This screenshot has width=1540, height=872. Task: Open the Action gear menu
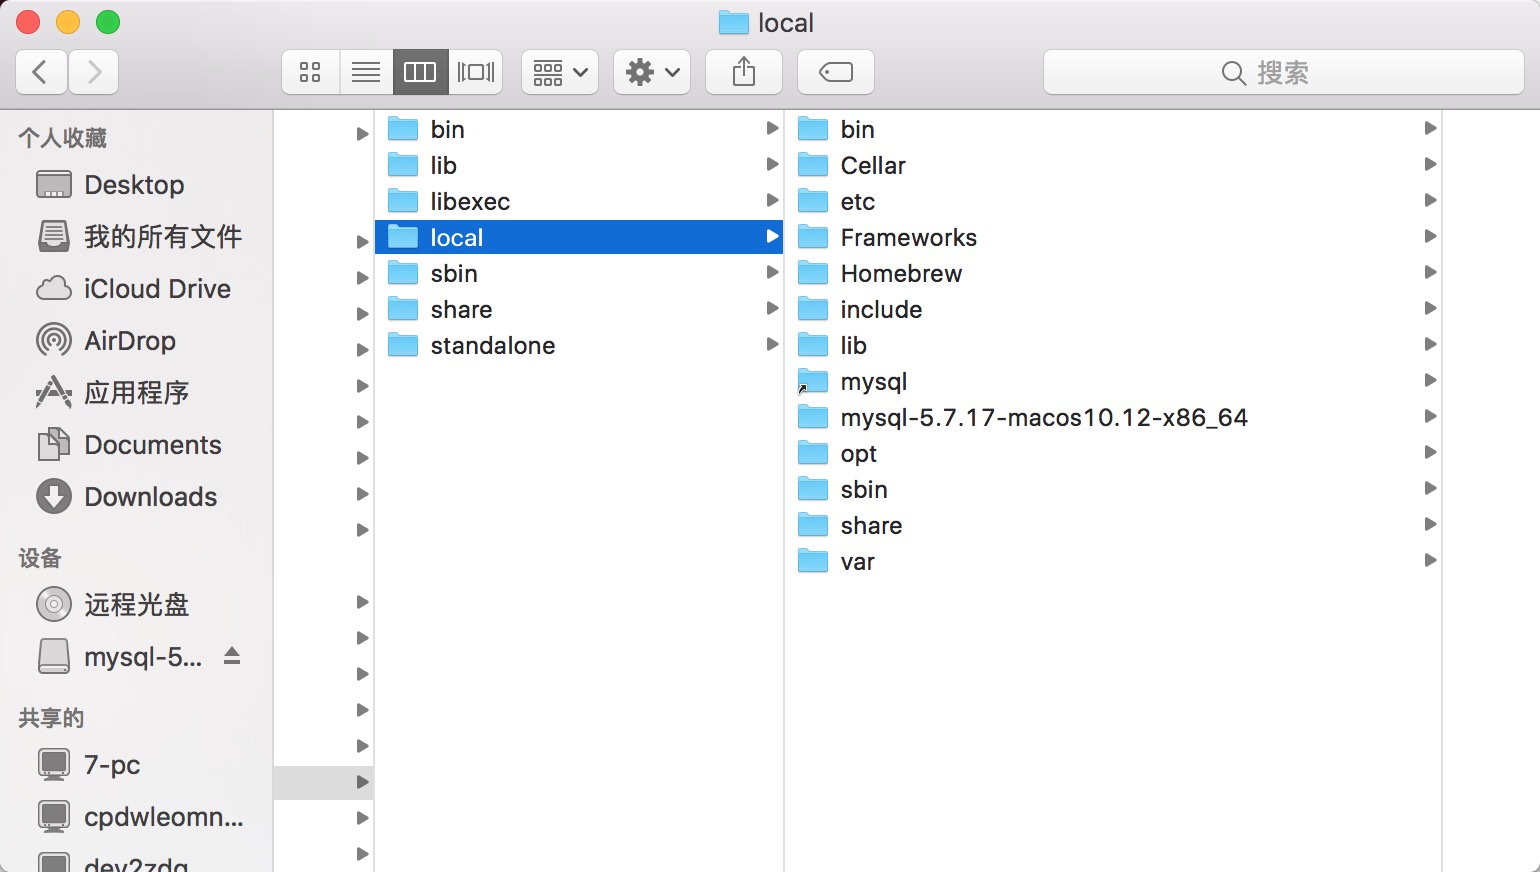tap(651, 71)
